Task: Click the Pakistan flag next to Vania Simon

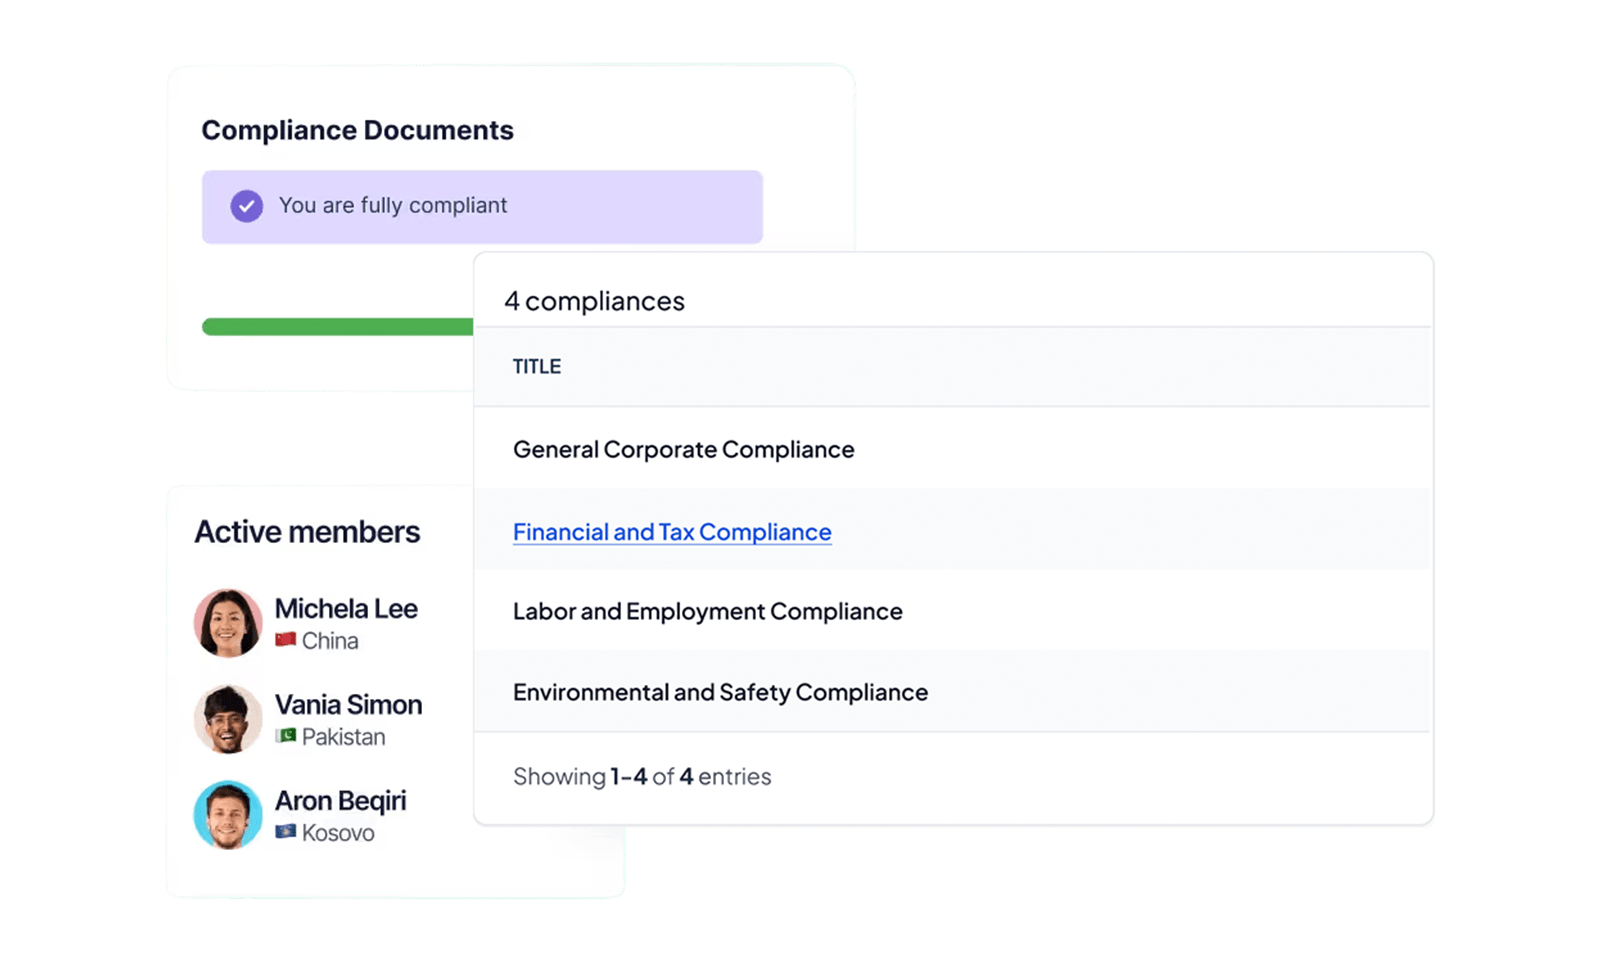Action: [x=285, y=737]
